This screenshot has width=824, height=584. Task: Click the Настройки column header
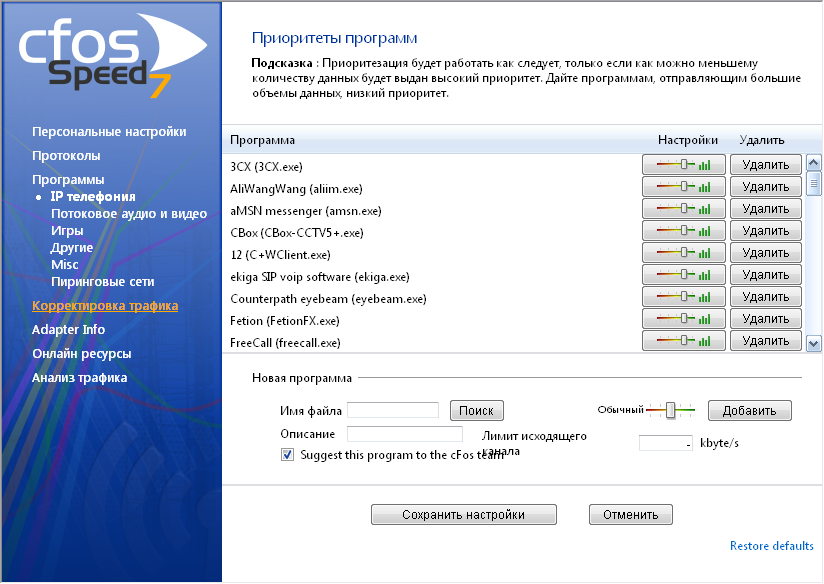coord(688,140)
